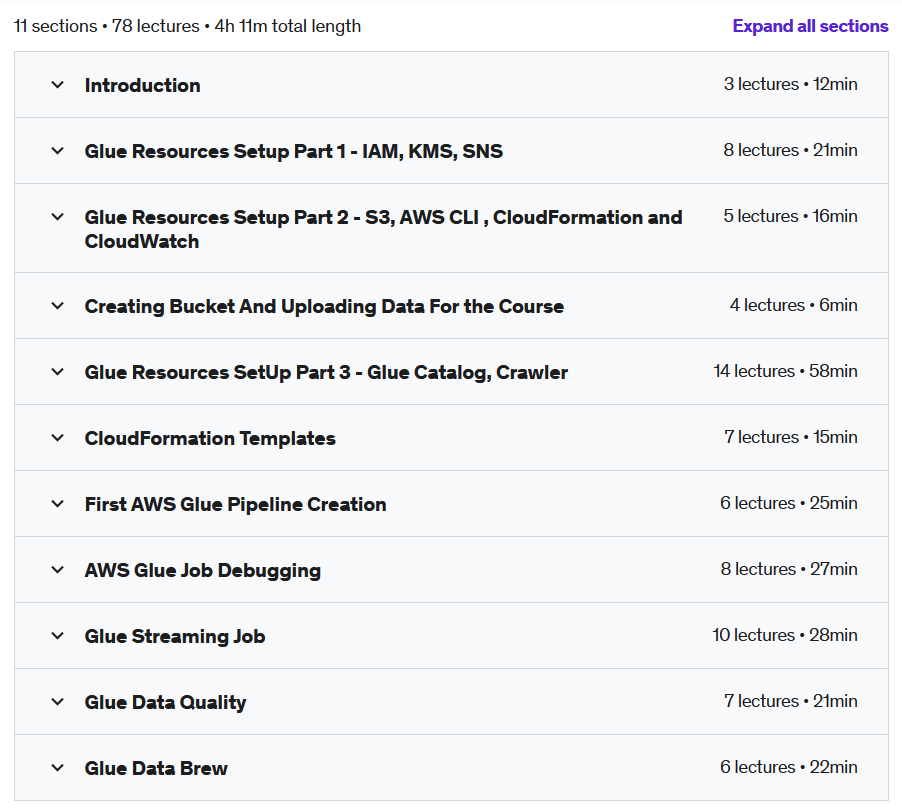Open Glue Resources Setup Part 2 section title

(x=383, y=229)
